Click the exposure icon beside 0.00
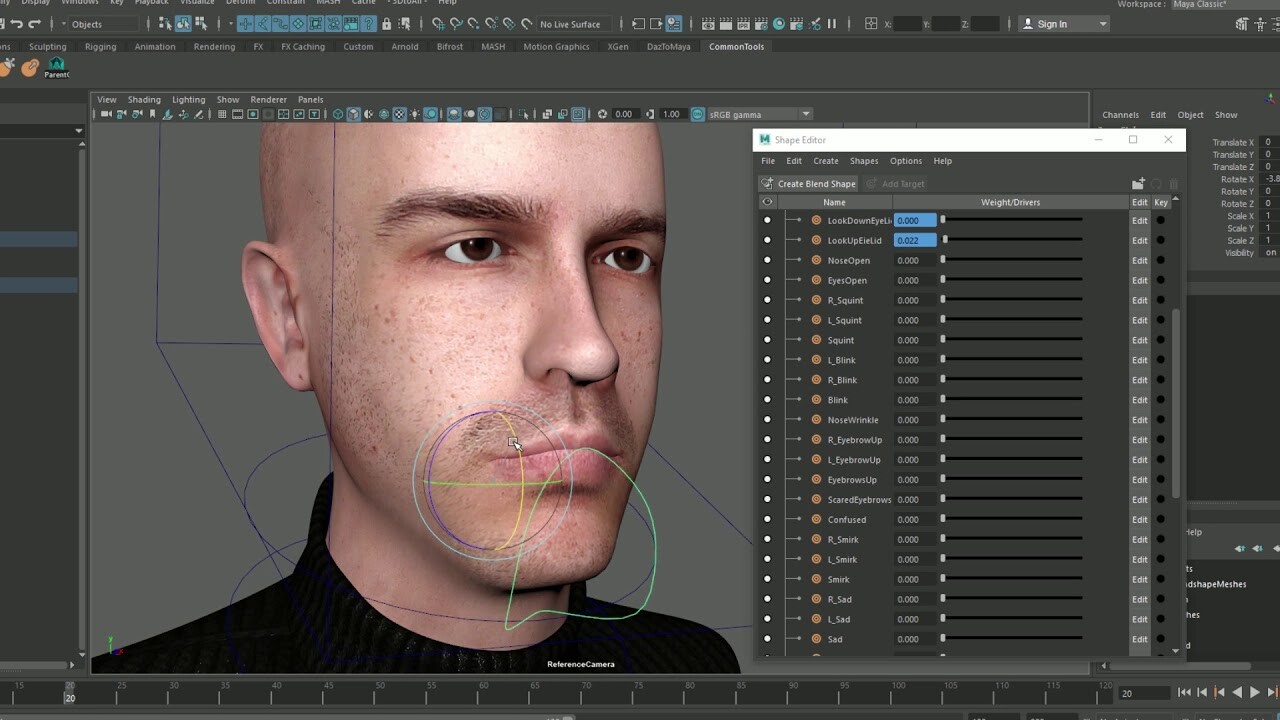 tap(602, 114)
